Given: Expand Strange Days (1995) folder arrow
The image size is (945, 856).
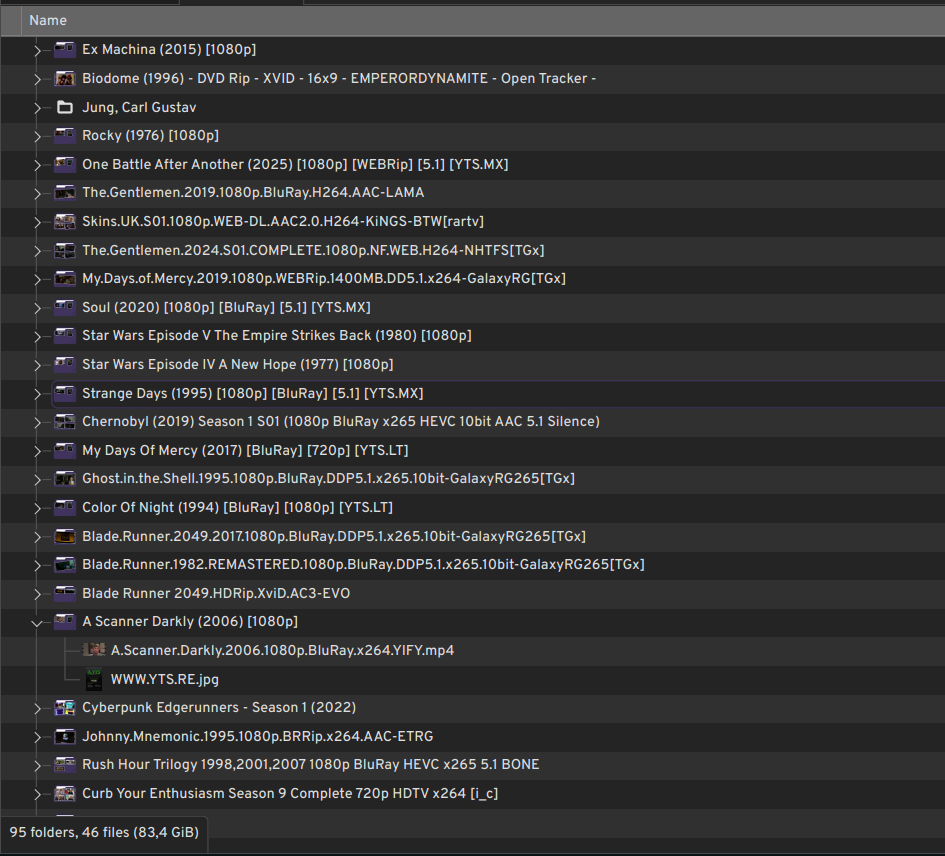Looking at the screenshot, I should click(x=37, y=394).
